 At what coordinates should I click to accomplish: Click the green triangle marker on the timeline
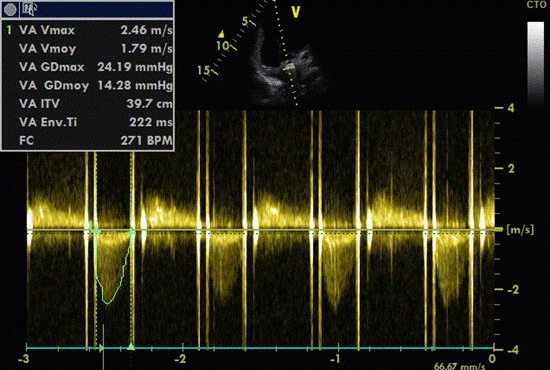tap(131, 347)
